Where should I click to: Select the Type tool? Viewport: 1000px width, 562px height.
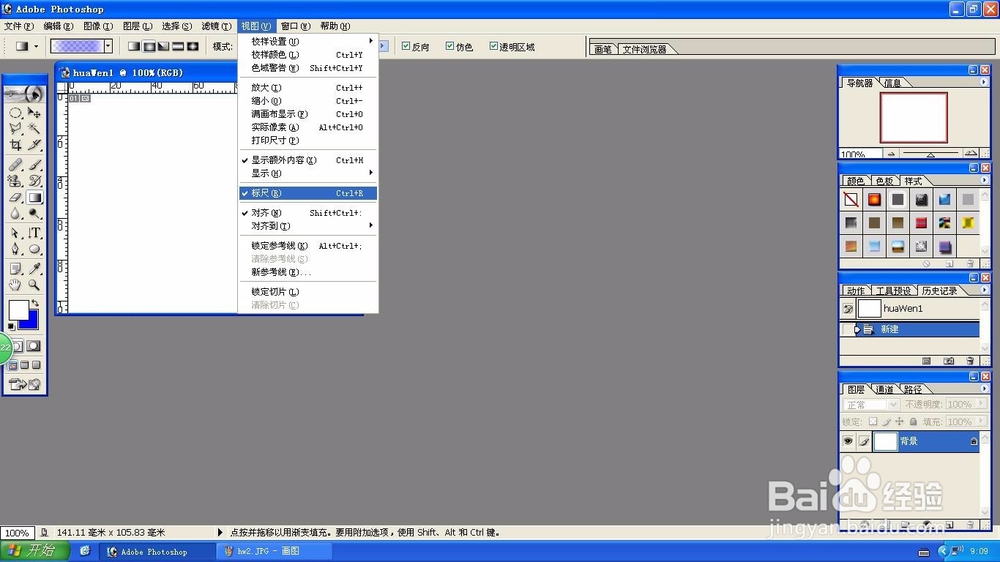point(34,233)
